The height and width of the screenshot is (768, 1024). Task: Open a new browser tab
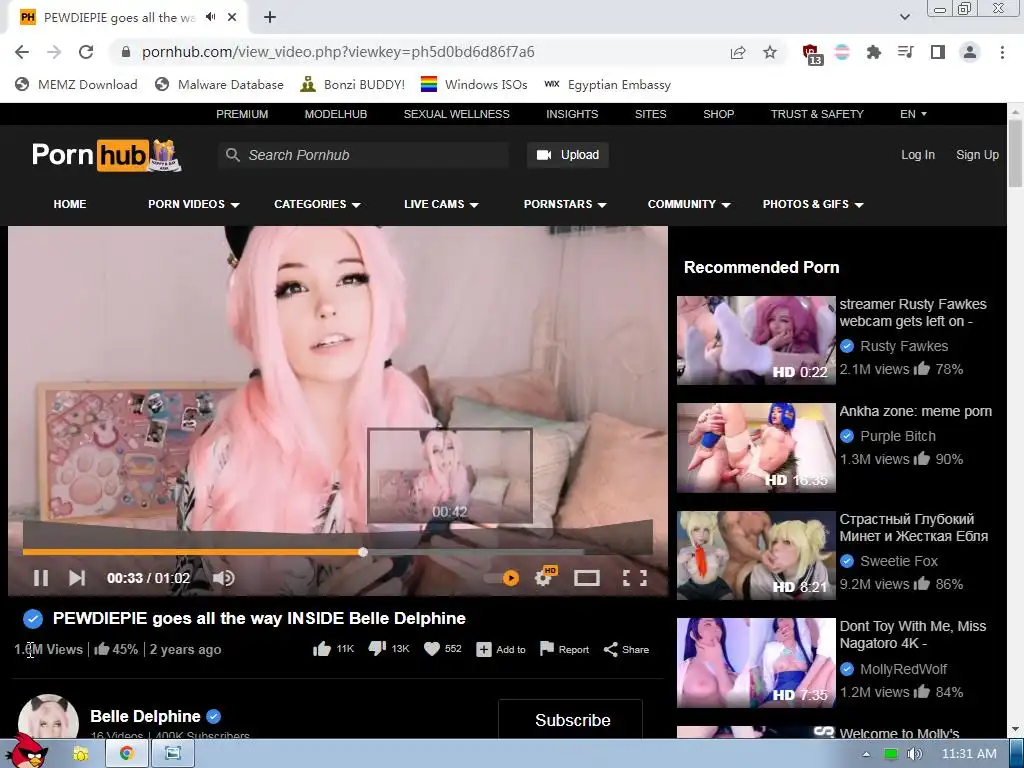pyautogui.click(x=270, y=17)
